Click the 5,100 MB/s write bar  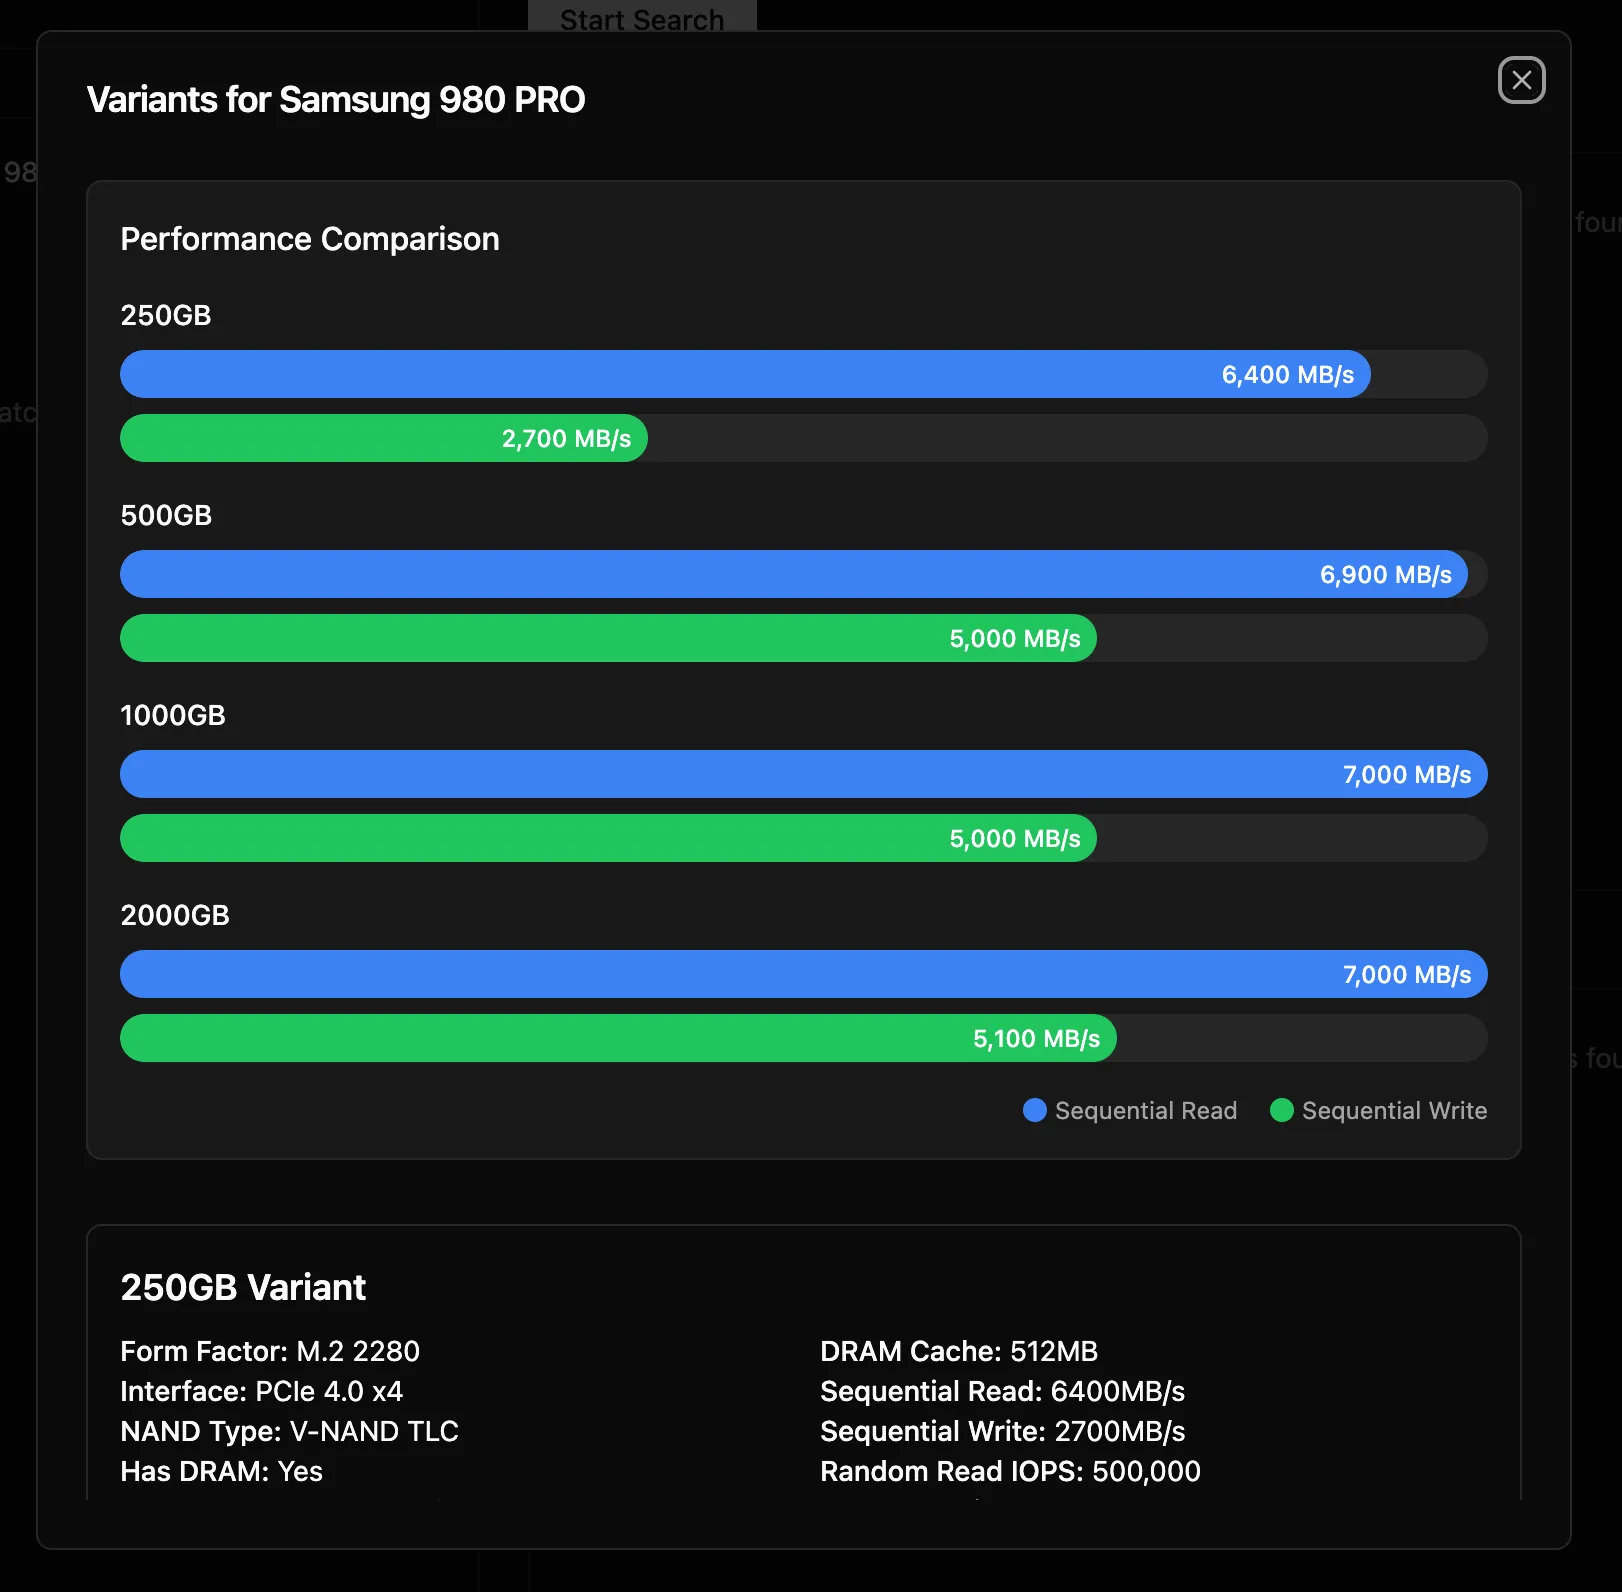pyautogui.click(x=617, y=1038)
